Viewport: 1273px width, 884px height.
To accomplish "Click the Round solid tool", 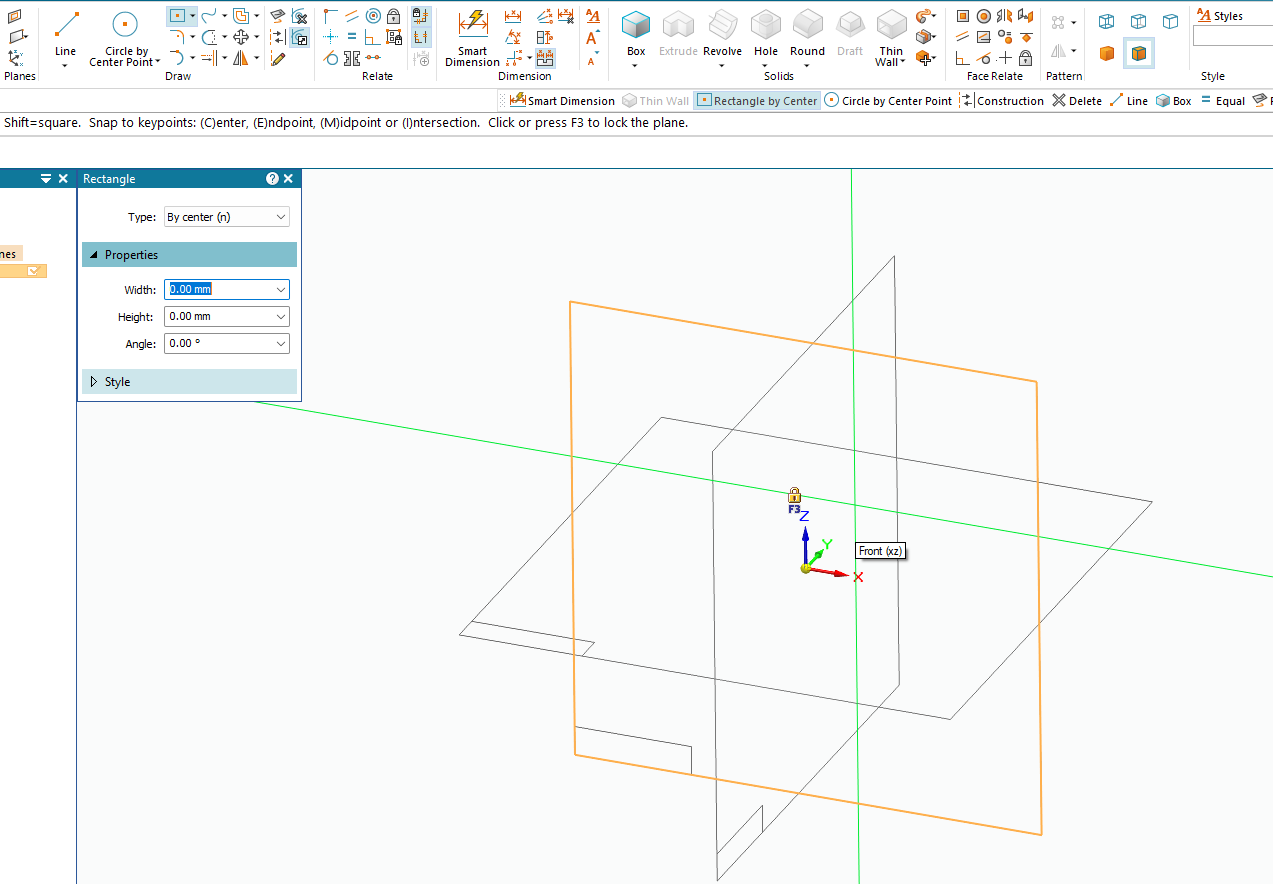I will pyautogui.click(x=807, y=36).
